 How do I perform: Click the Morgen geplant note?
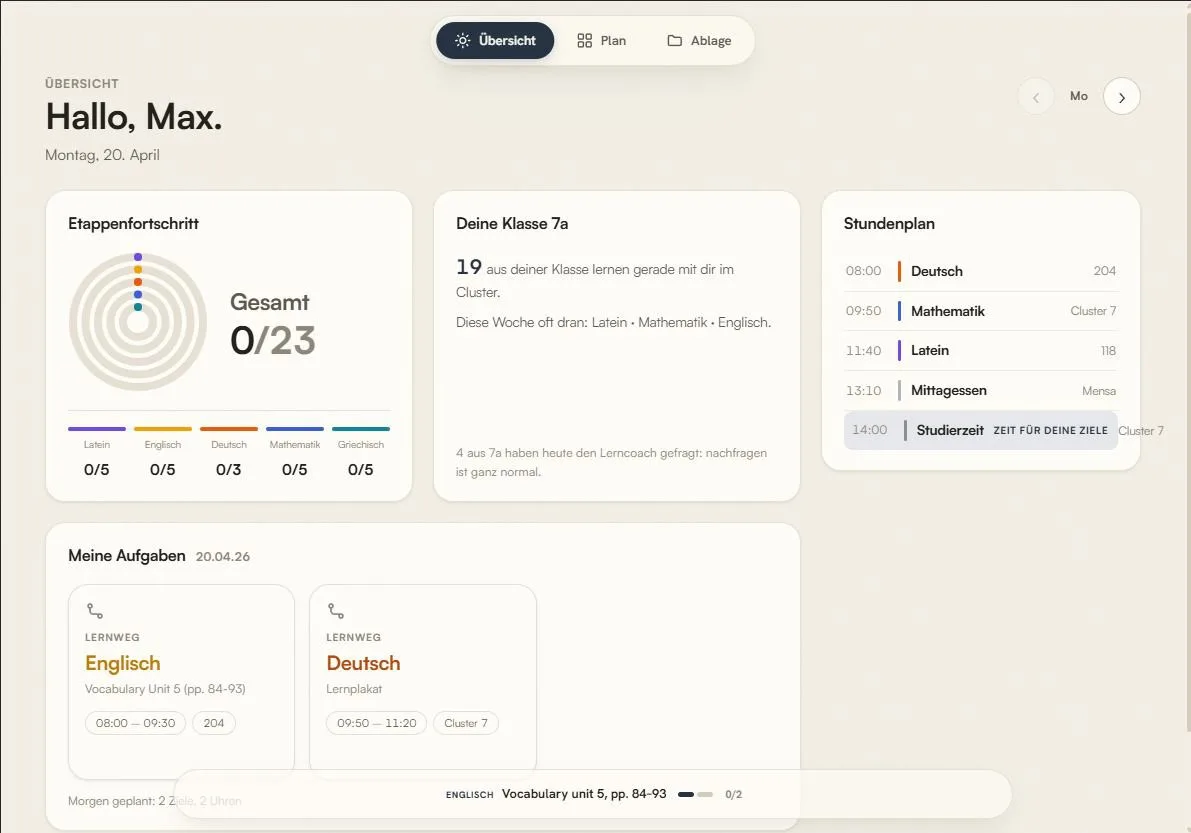[155, 801]
